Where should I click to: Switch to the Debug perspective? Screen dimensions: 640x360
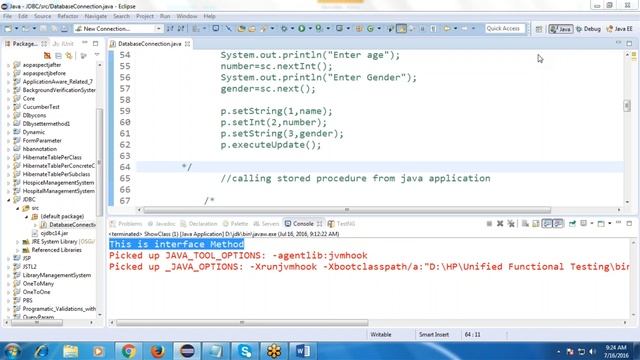tap(589, 29)
